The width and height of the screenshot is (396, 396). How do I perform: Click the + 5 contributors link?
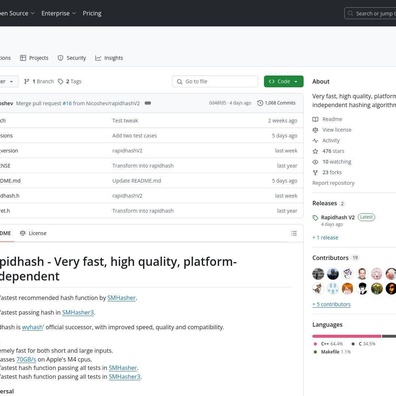pyautogui.click(x=331, y=304)
